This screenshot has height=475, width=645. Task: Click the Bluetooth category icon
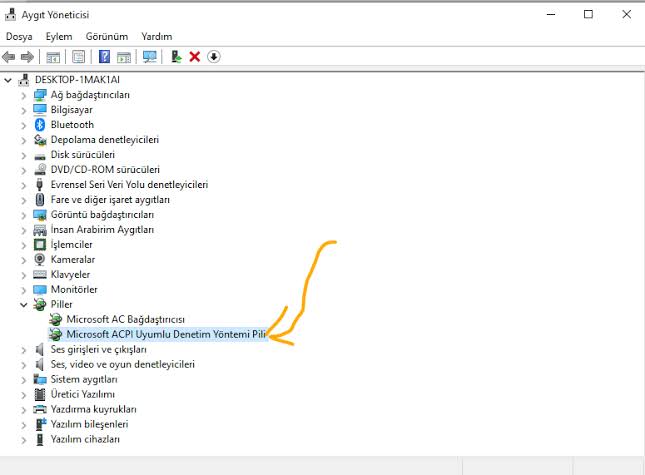pyautogui.click(x=39, y=125)
